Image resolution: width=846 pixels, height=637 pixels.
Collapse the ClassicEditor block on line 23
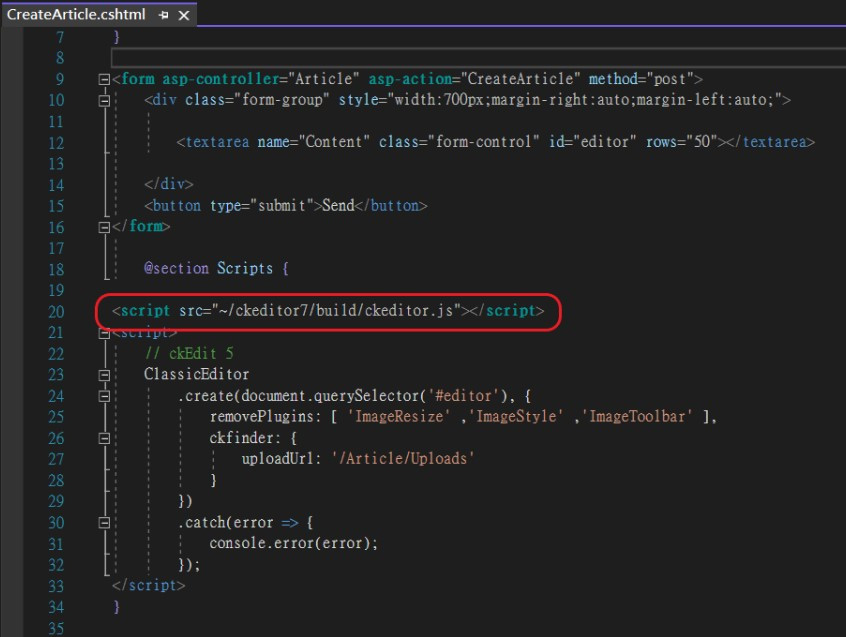pyautogui.click(x=105, y=375)
